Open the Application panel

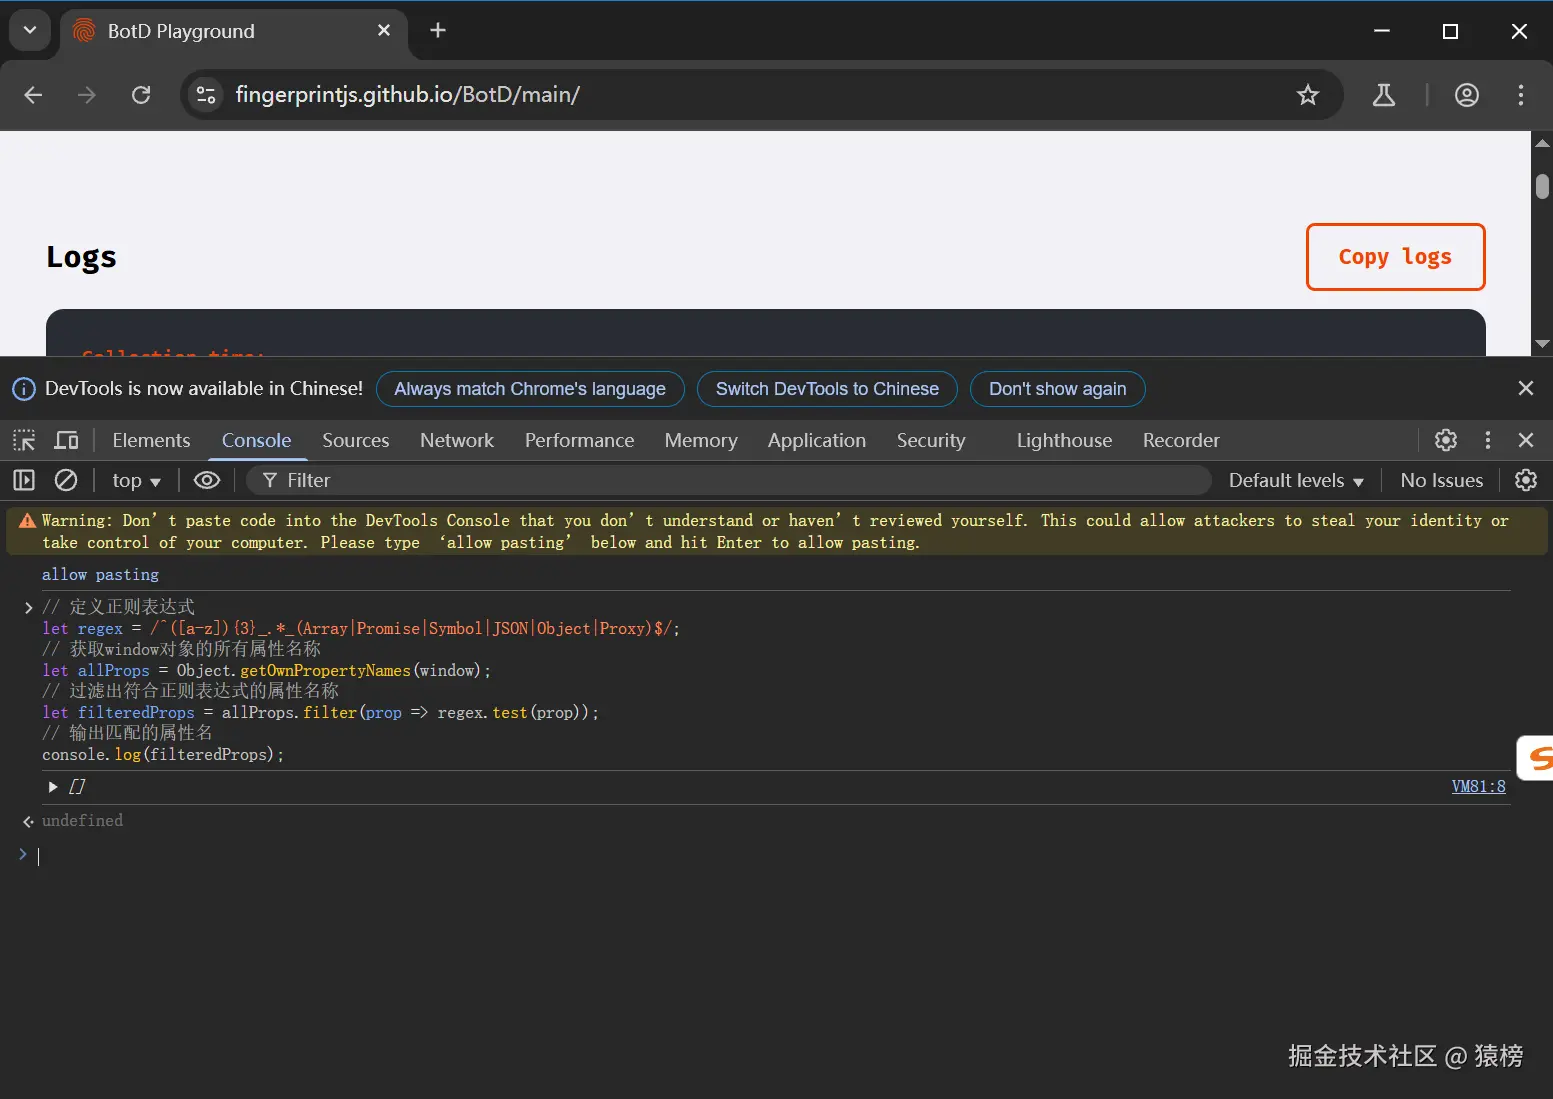[817, 440]
